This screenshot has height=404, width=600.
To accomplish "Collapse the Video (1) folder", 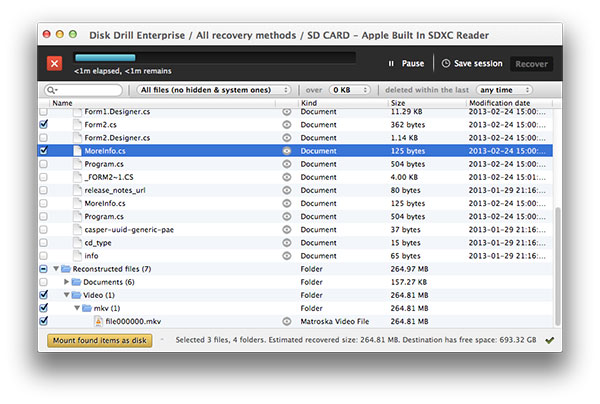I will [x=67, y=295].
